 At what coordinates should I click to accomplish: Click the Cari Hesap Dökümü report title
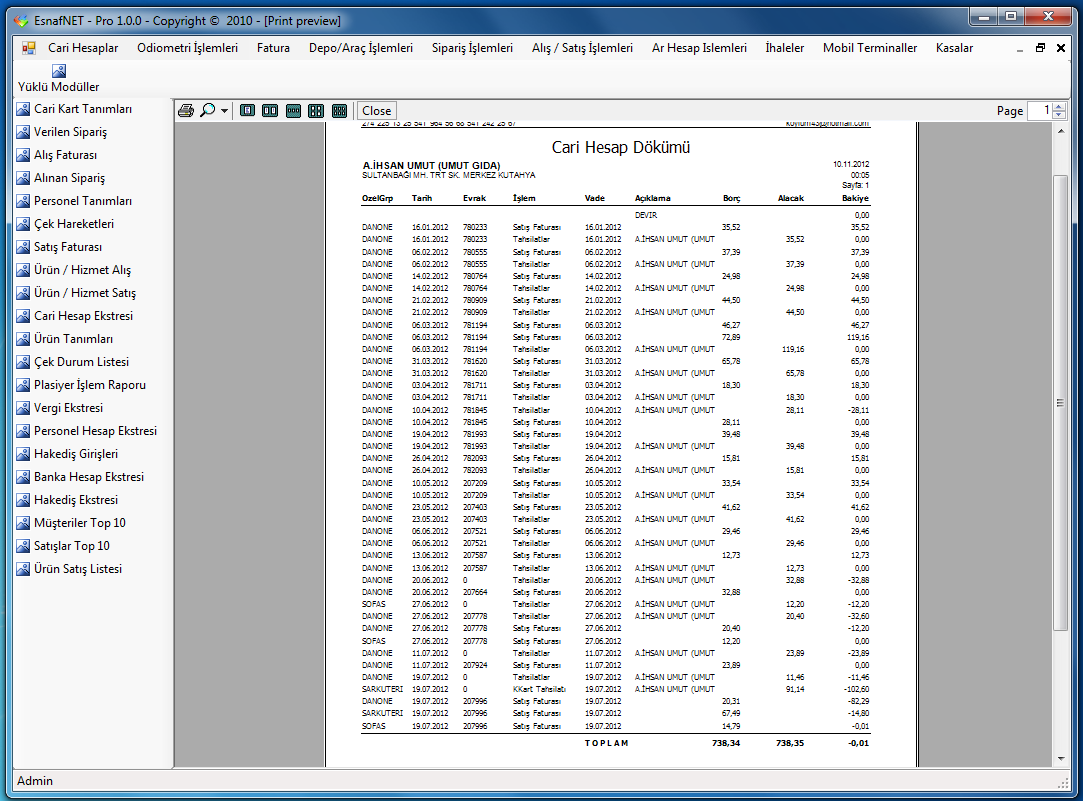(x=621, y=147)
